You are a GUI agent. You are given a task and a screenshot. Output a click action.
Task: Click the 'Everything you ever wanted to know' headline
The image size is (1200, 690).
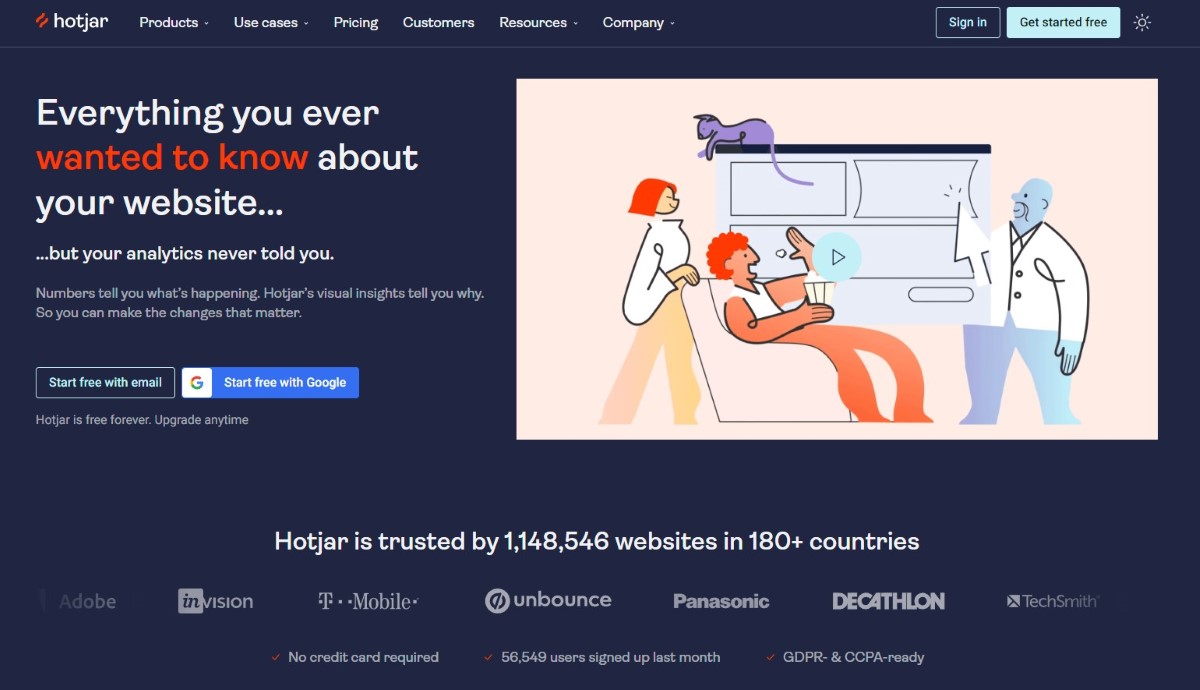coord(227,157)
